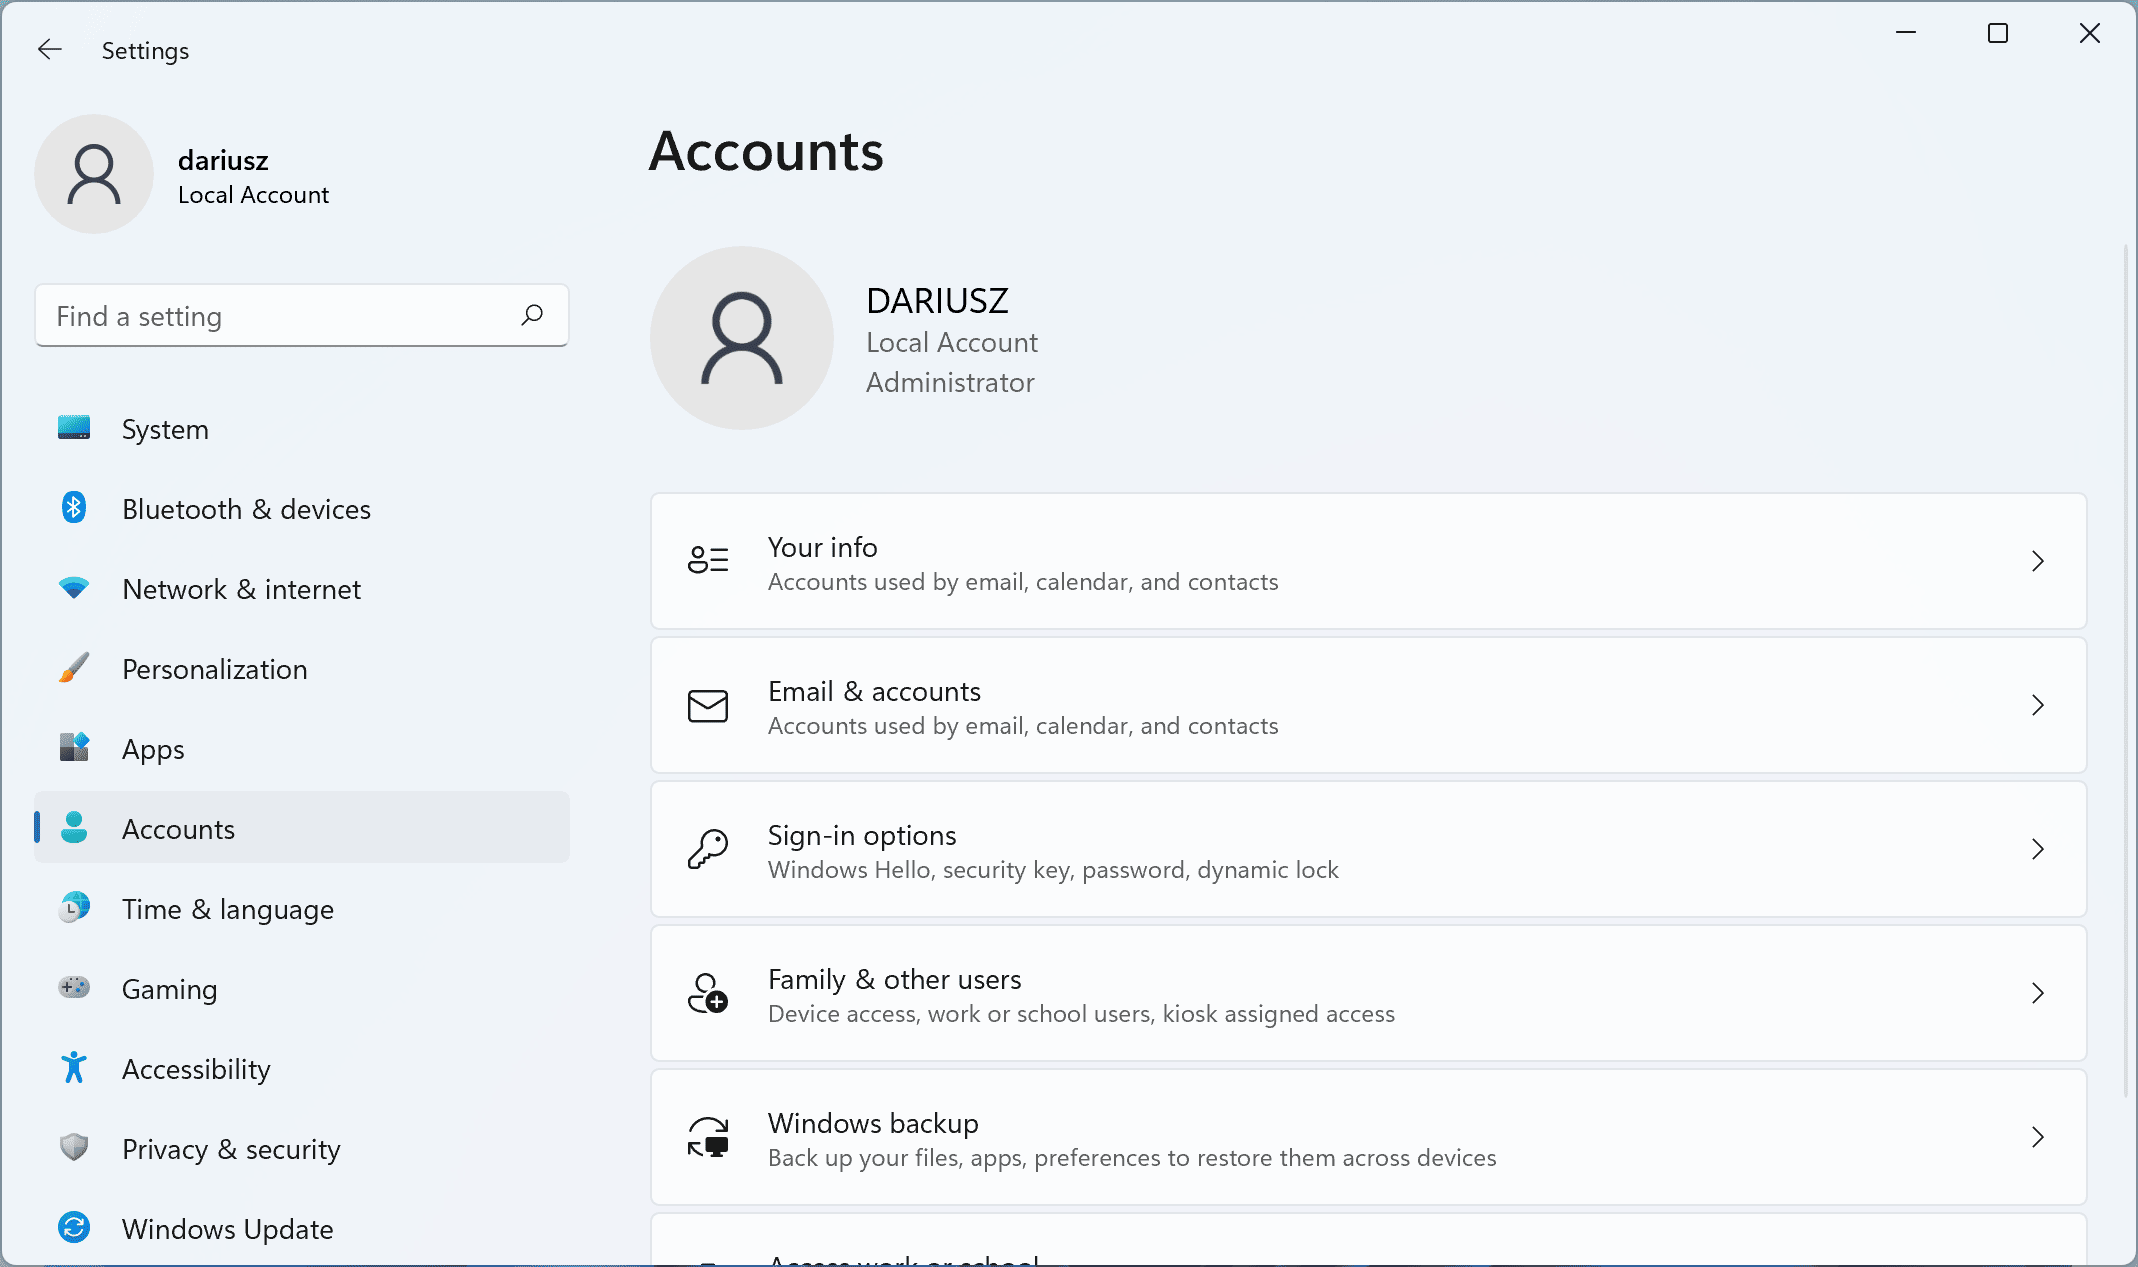Image resolution: width=2138 pixels, height=1267 pixels.
Task: Maximize the Settings window
Action: (1998, 33)
